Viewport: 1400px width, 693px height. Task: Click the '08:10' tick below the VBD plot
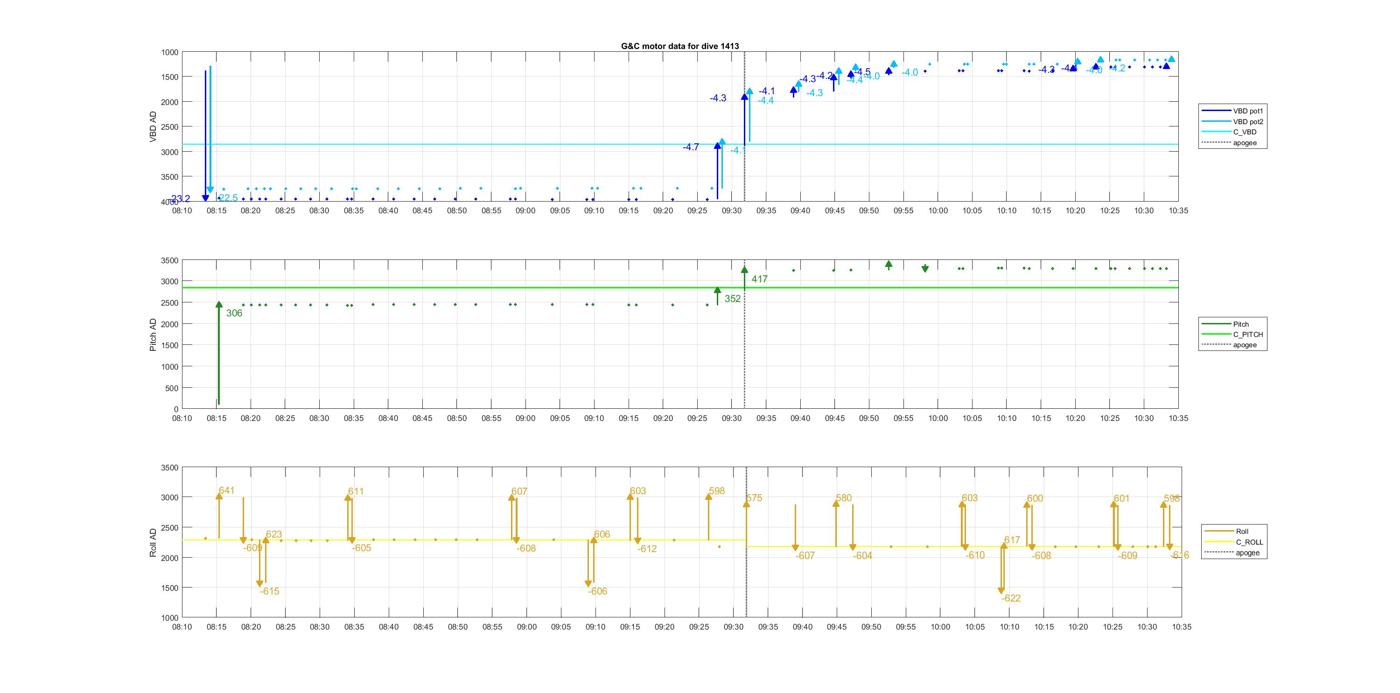click(x=182, y=210)
